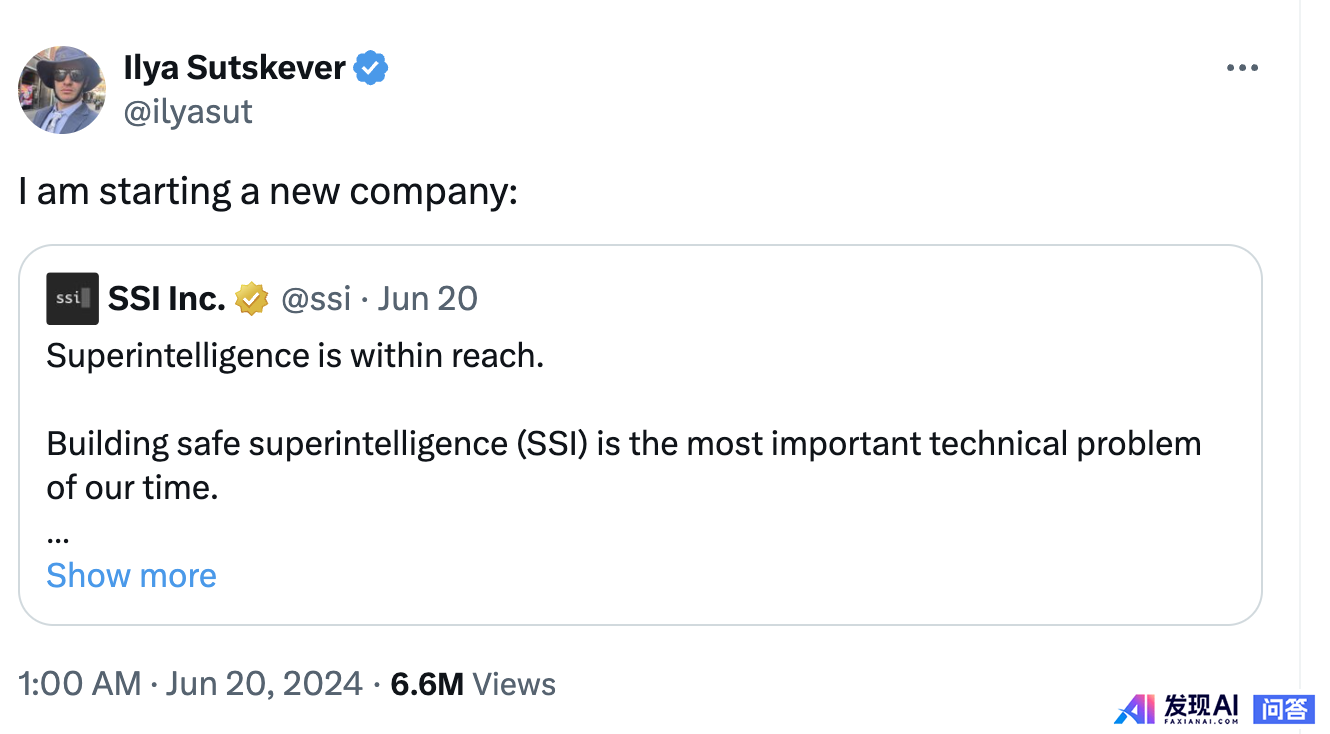Image resolution: width=1330 pixels, height=734 pixels.
Task: Click the blue 问答 button
Action: (1284, 709)
